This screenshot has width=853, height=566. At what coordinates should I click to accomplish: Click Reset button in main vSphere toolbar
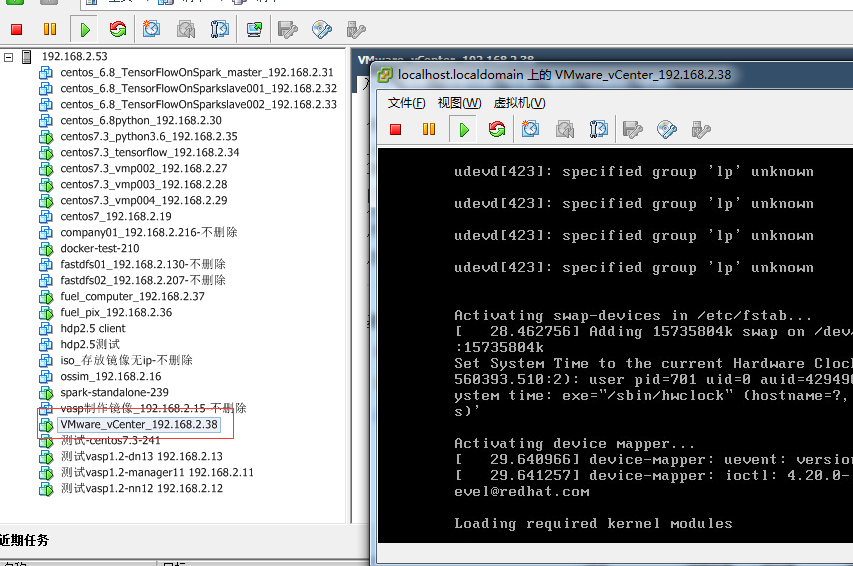pos(118,29)
